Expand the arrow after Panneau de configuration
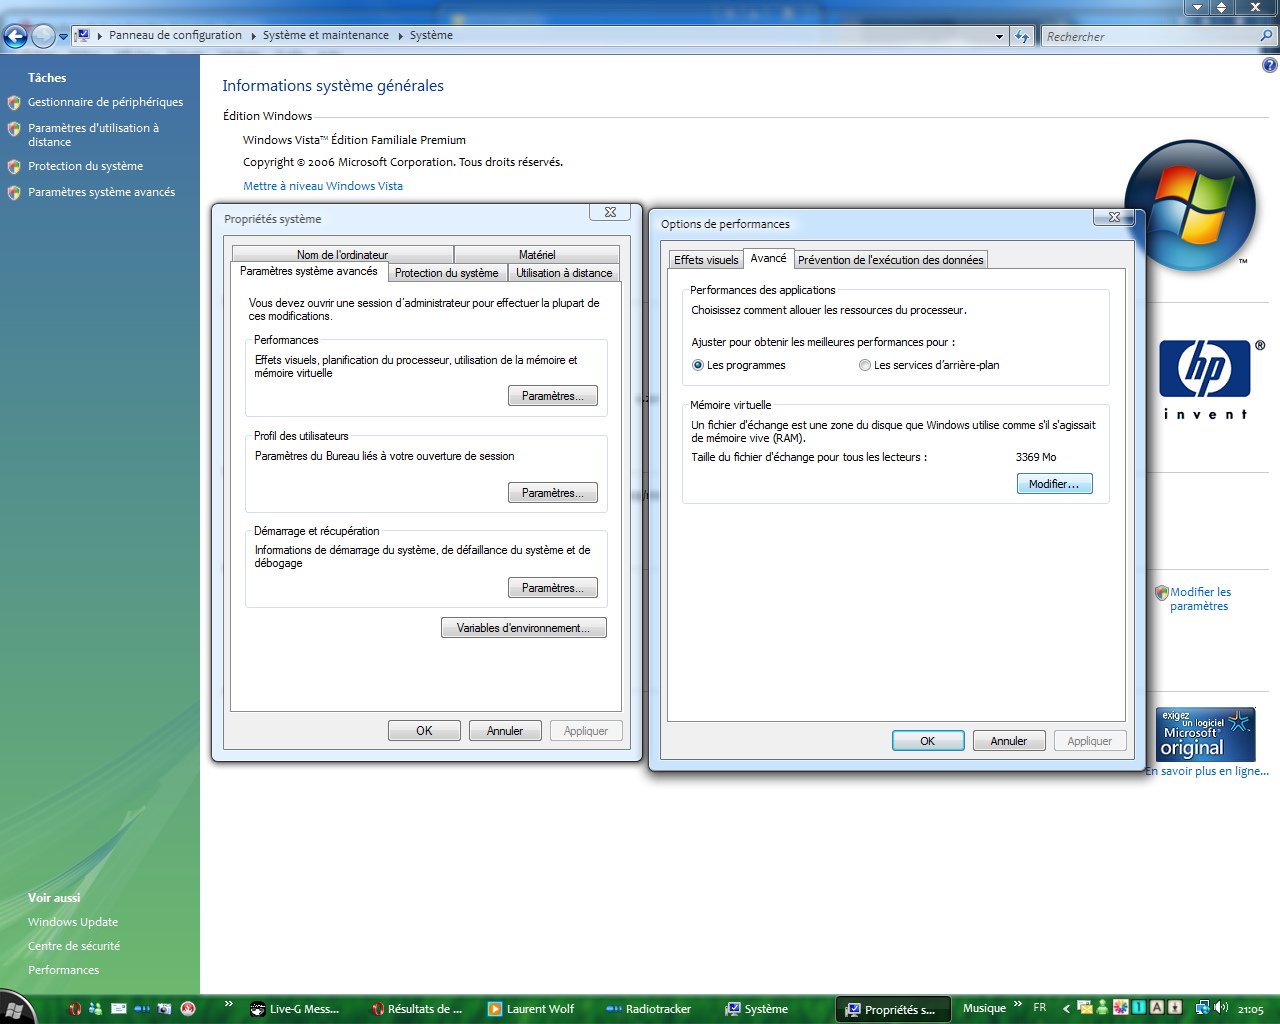Image resolution: width=1280 pixels, height=1024 pixels. pos(253,36)
